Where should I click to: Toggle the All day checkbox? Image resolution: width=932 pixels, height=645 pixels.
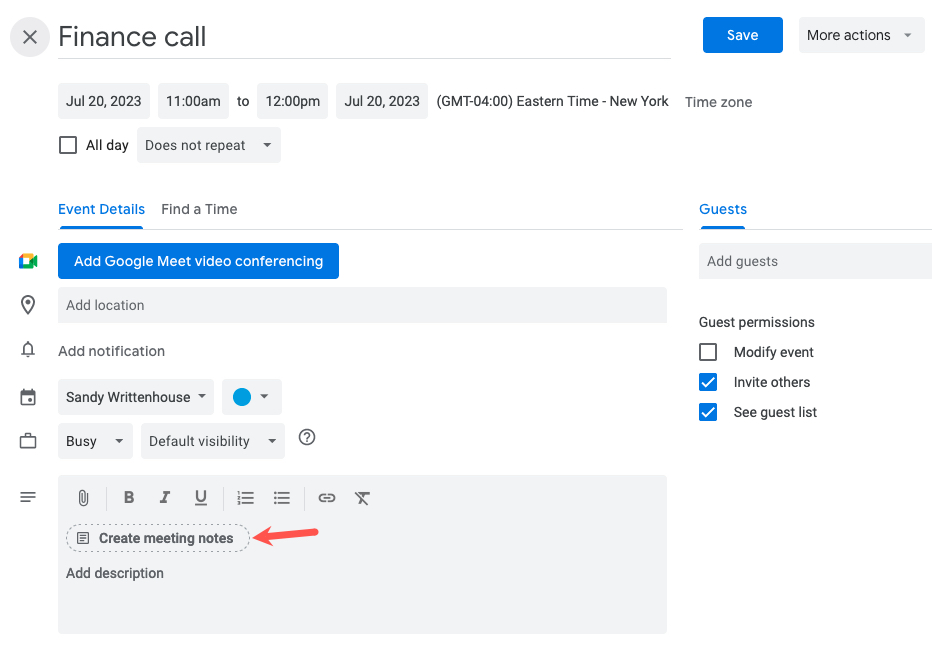[67, 144]
